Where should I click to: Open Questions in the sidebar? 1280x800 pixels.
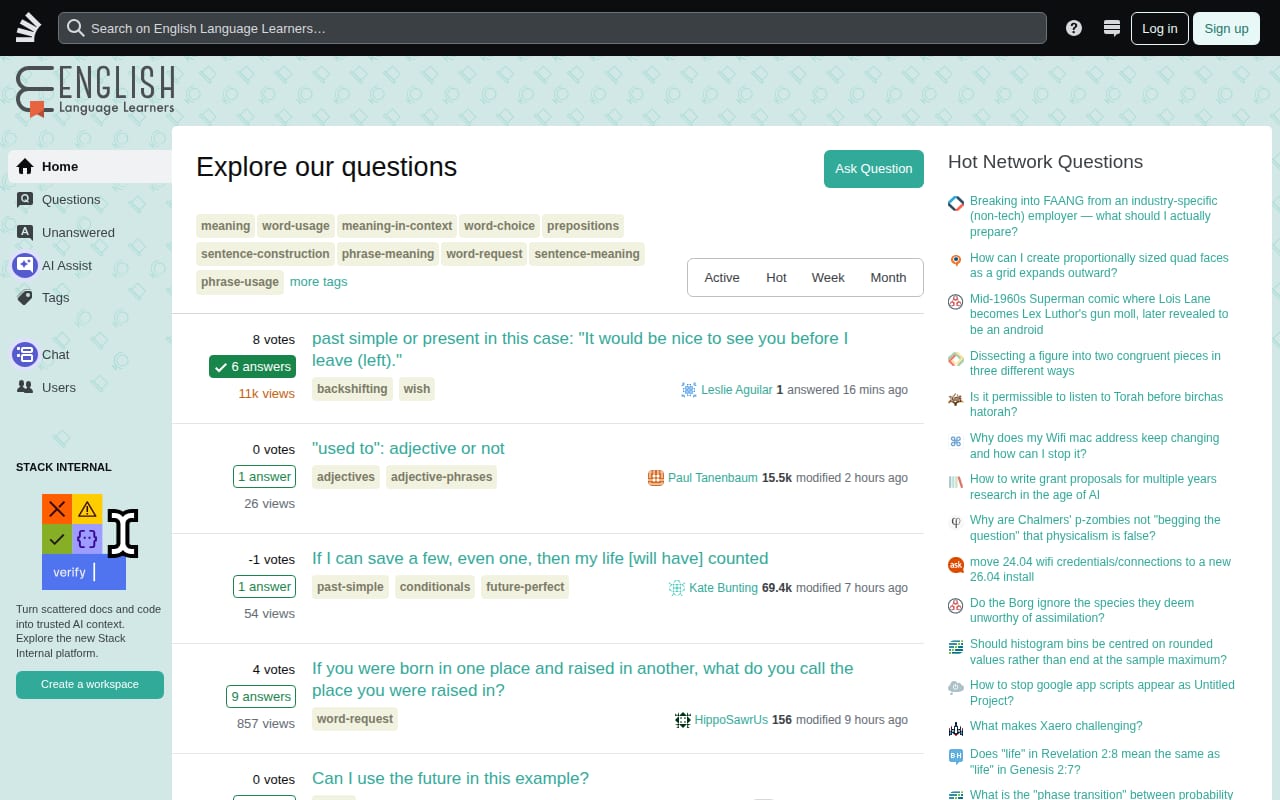click(90, 200)
